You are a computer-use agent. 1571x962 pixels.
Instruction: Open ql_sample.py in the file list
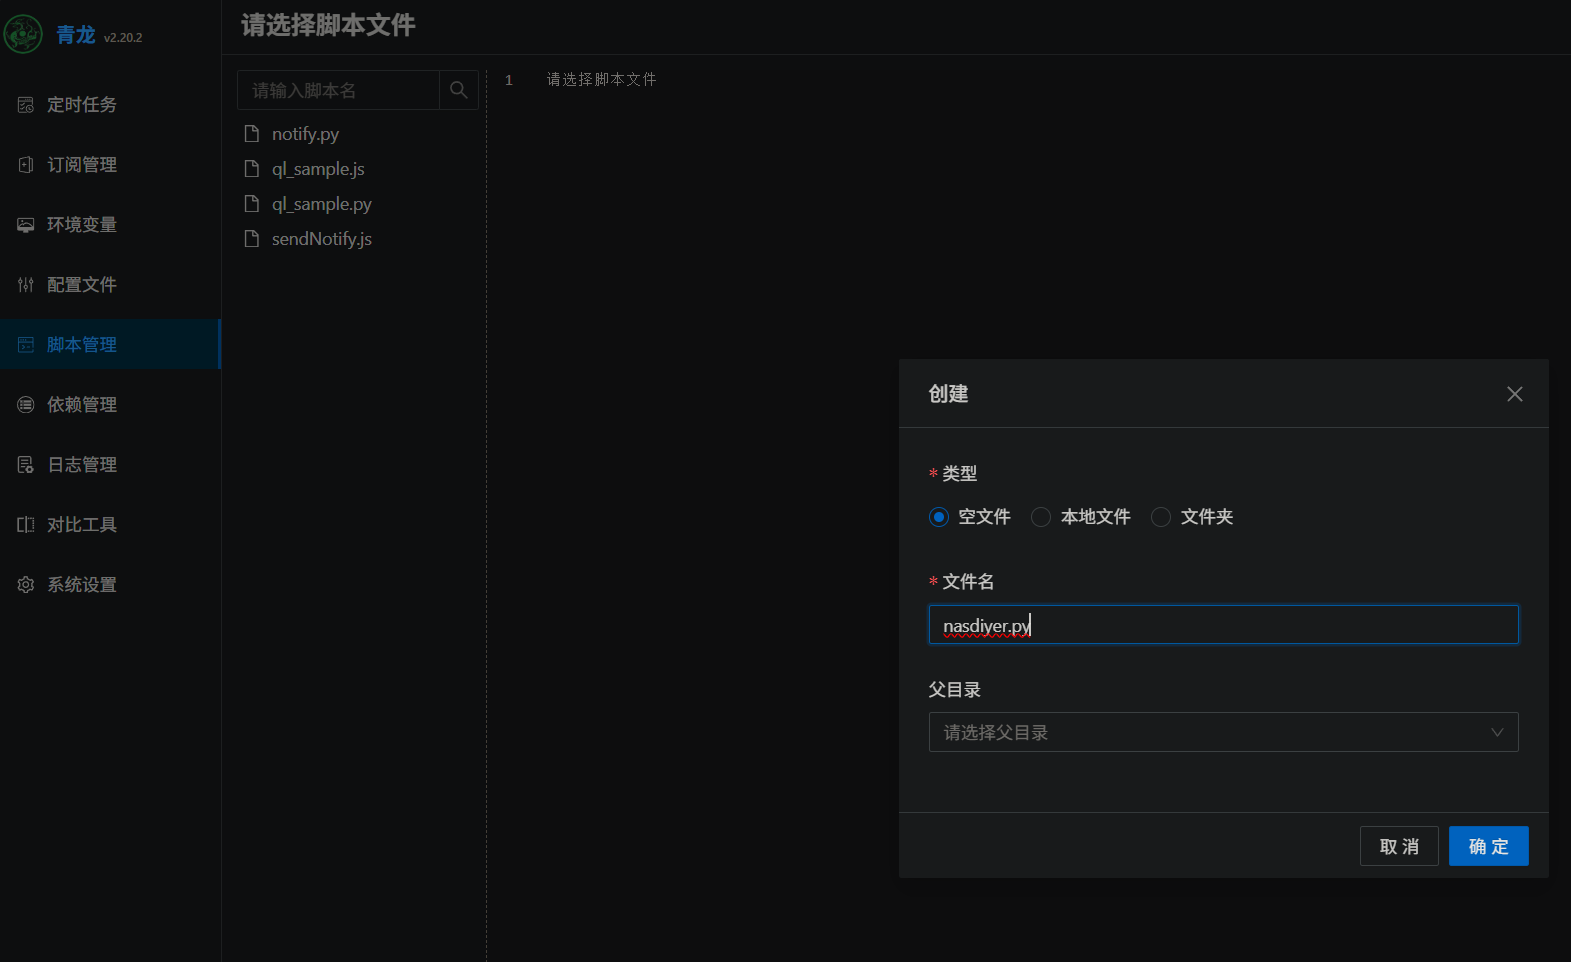pyautogui.click(x=321, y=204)
